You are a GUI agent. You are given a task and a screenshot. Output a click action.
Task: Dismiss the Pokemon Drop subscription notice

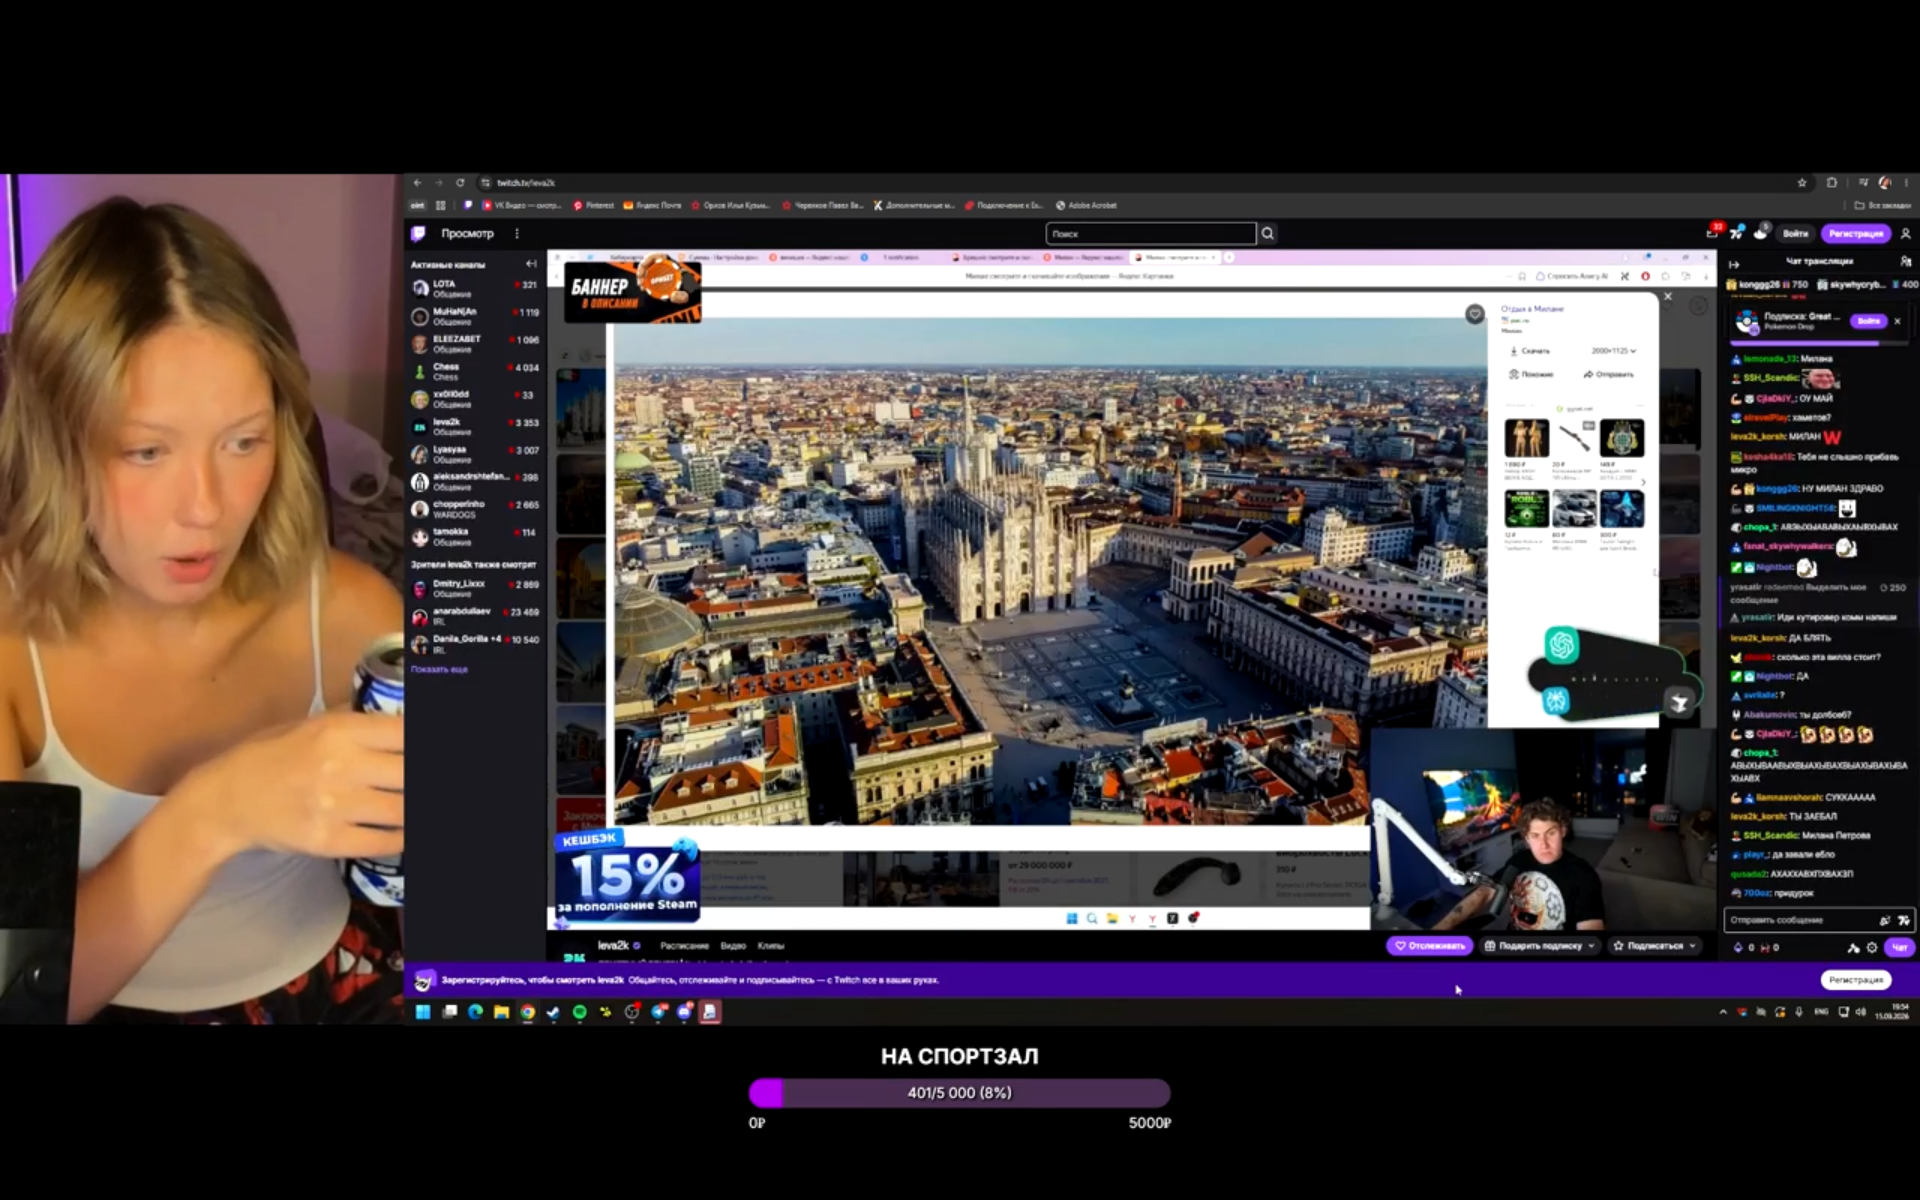click(1897, 321)
